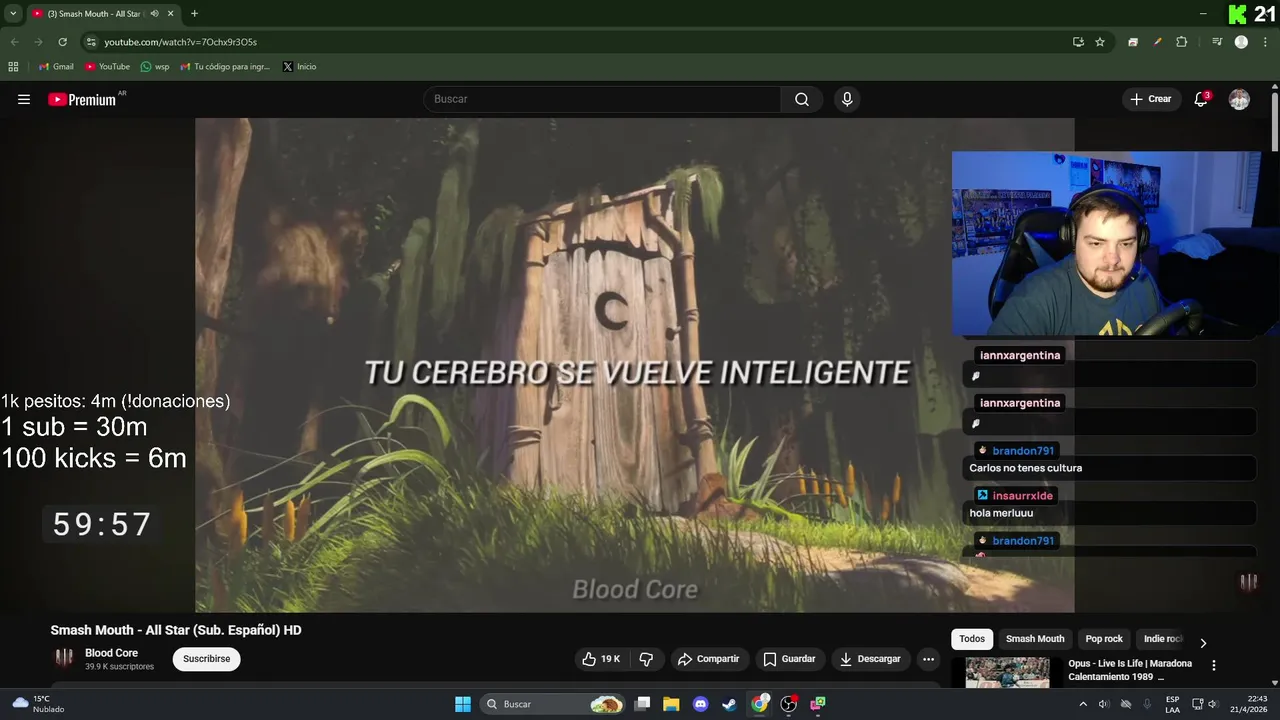Open the Windows Start menu
Image resolution: width=1280 pixels, height=720 pixels.
point(463,704)
